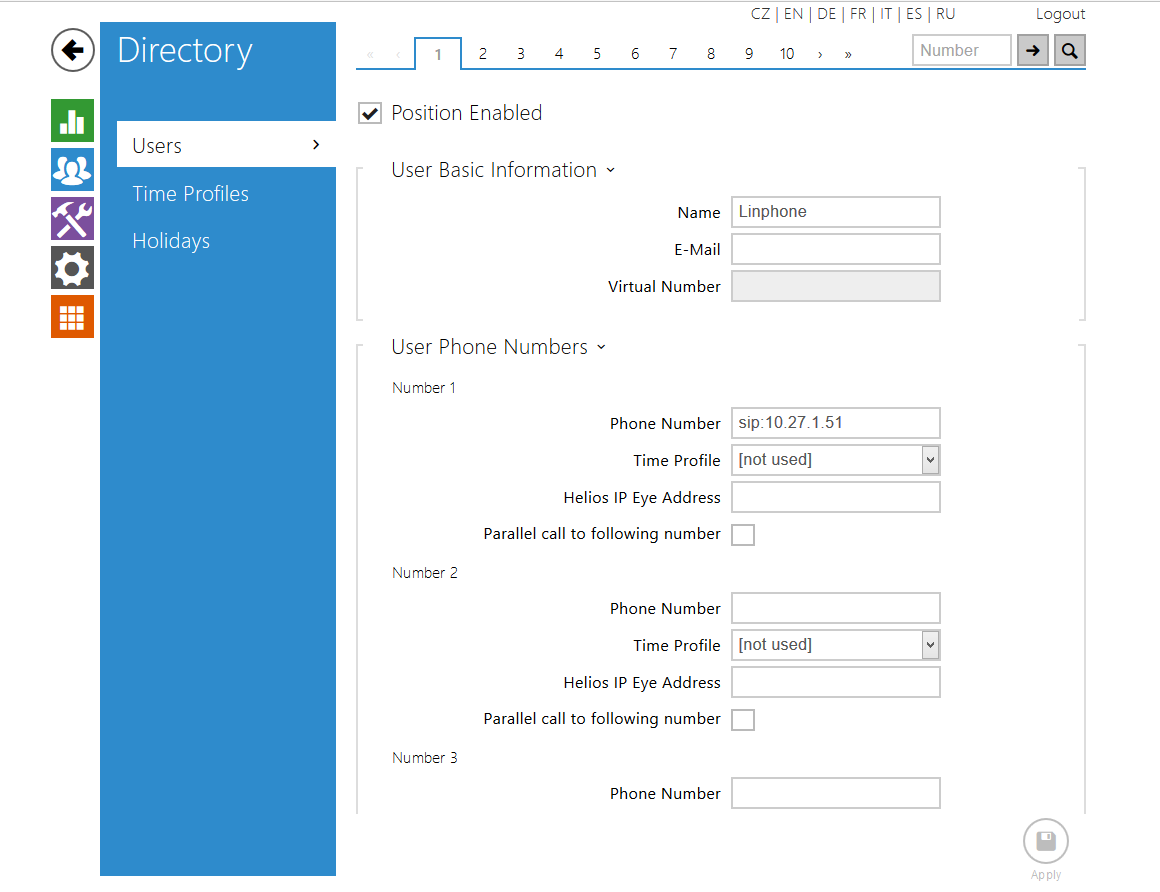Open the orange System grid icon
Viewport: 1160px width, 892px height.
[73, 316]
